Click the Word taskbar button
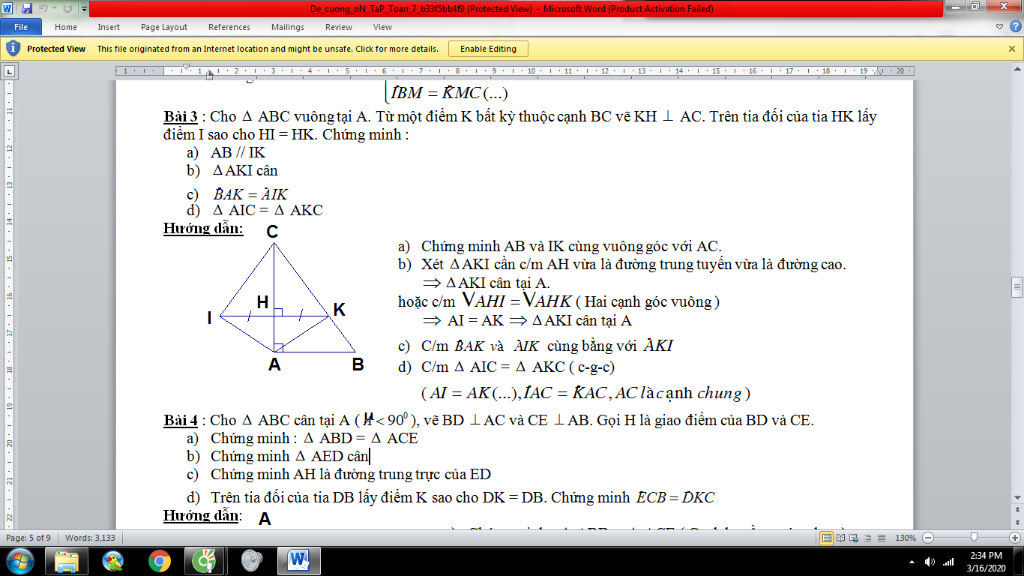This screenshot has width=1024, height=576. tap(298, 562)
